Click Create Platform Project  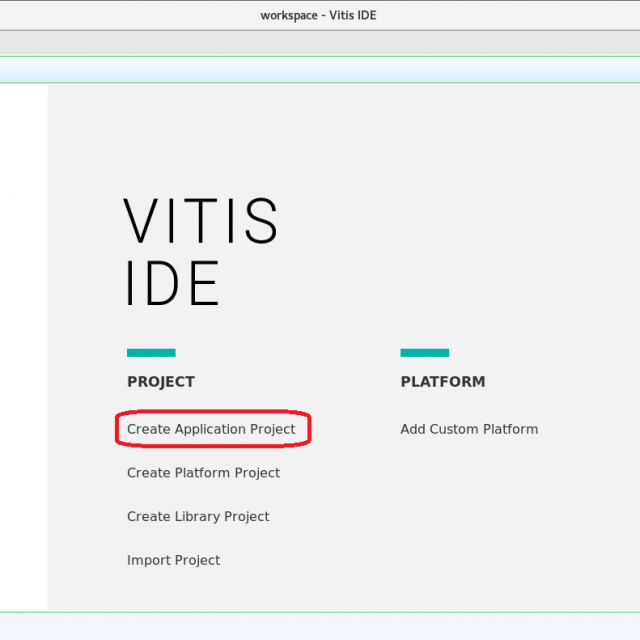coord(203,473)
